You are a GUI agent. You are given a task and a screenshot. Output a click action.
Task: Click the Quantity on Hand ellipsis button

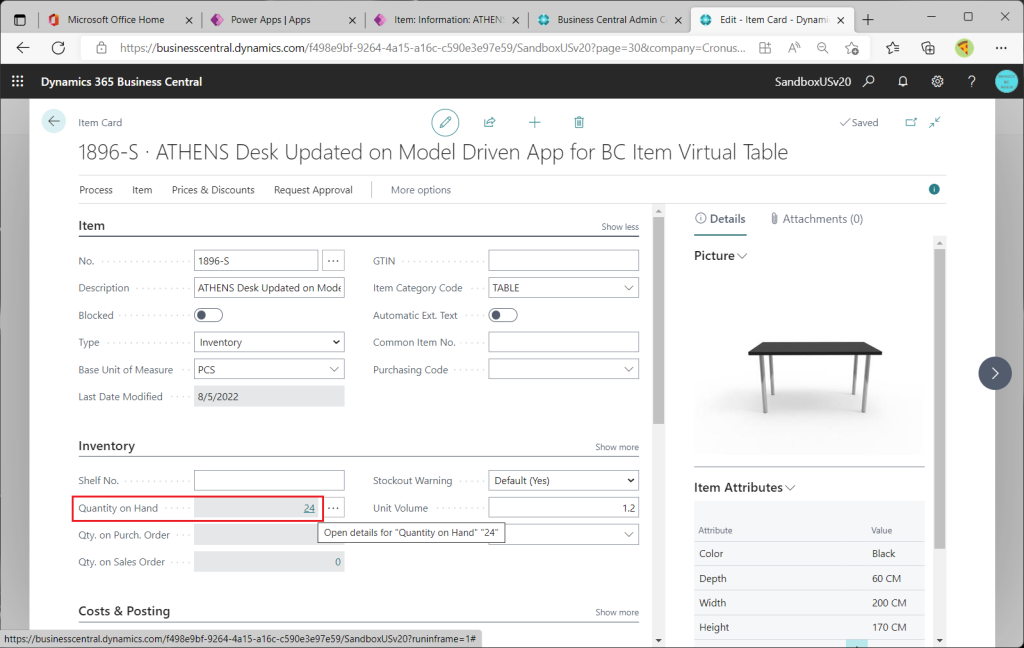pyautogui.click(x=333, y=508)
